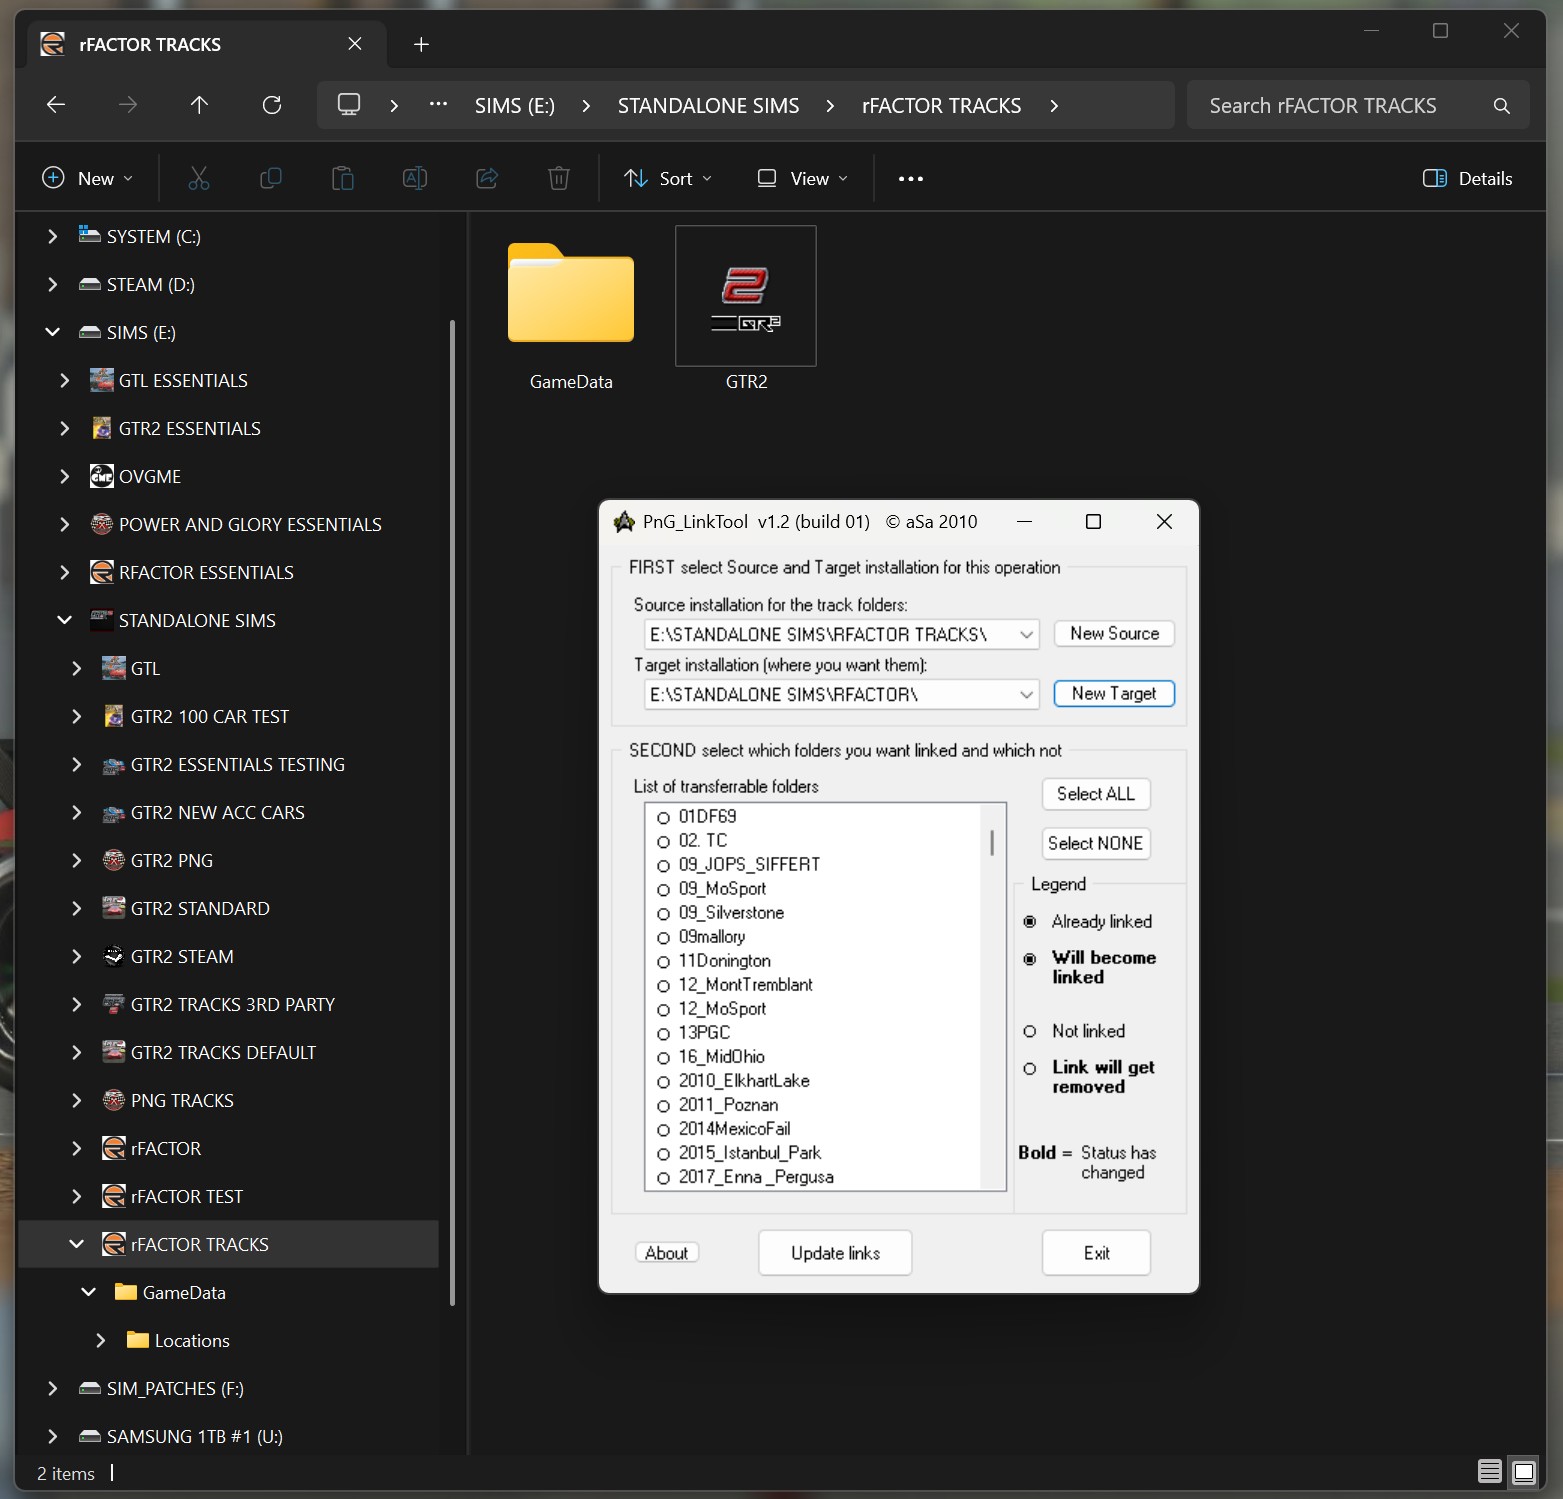The image size is (1563, 1499).
Task: Click the Copy icon in toolbar
Action: 271,179
